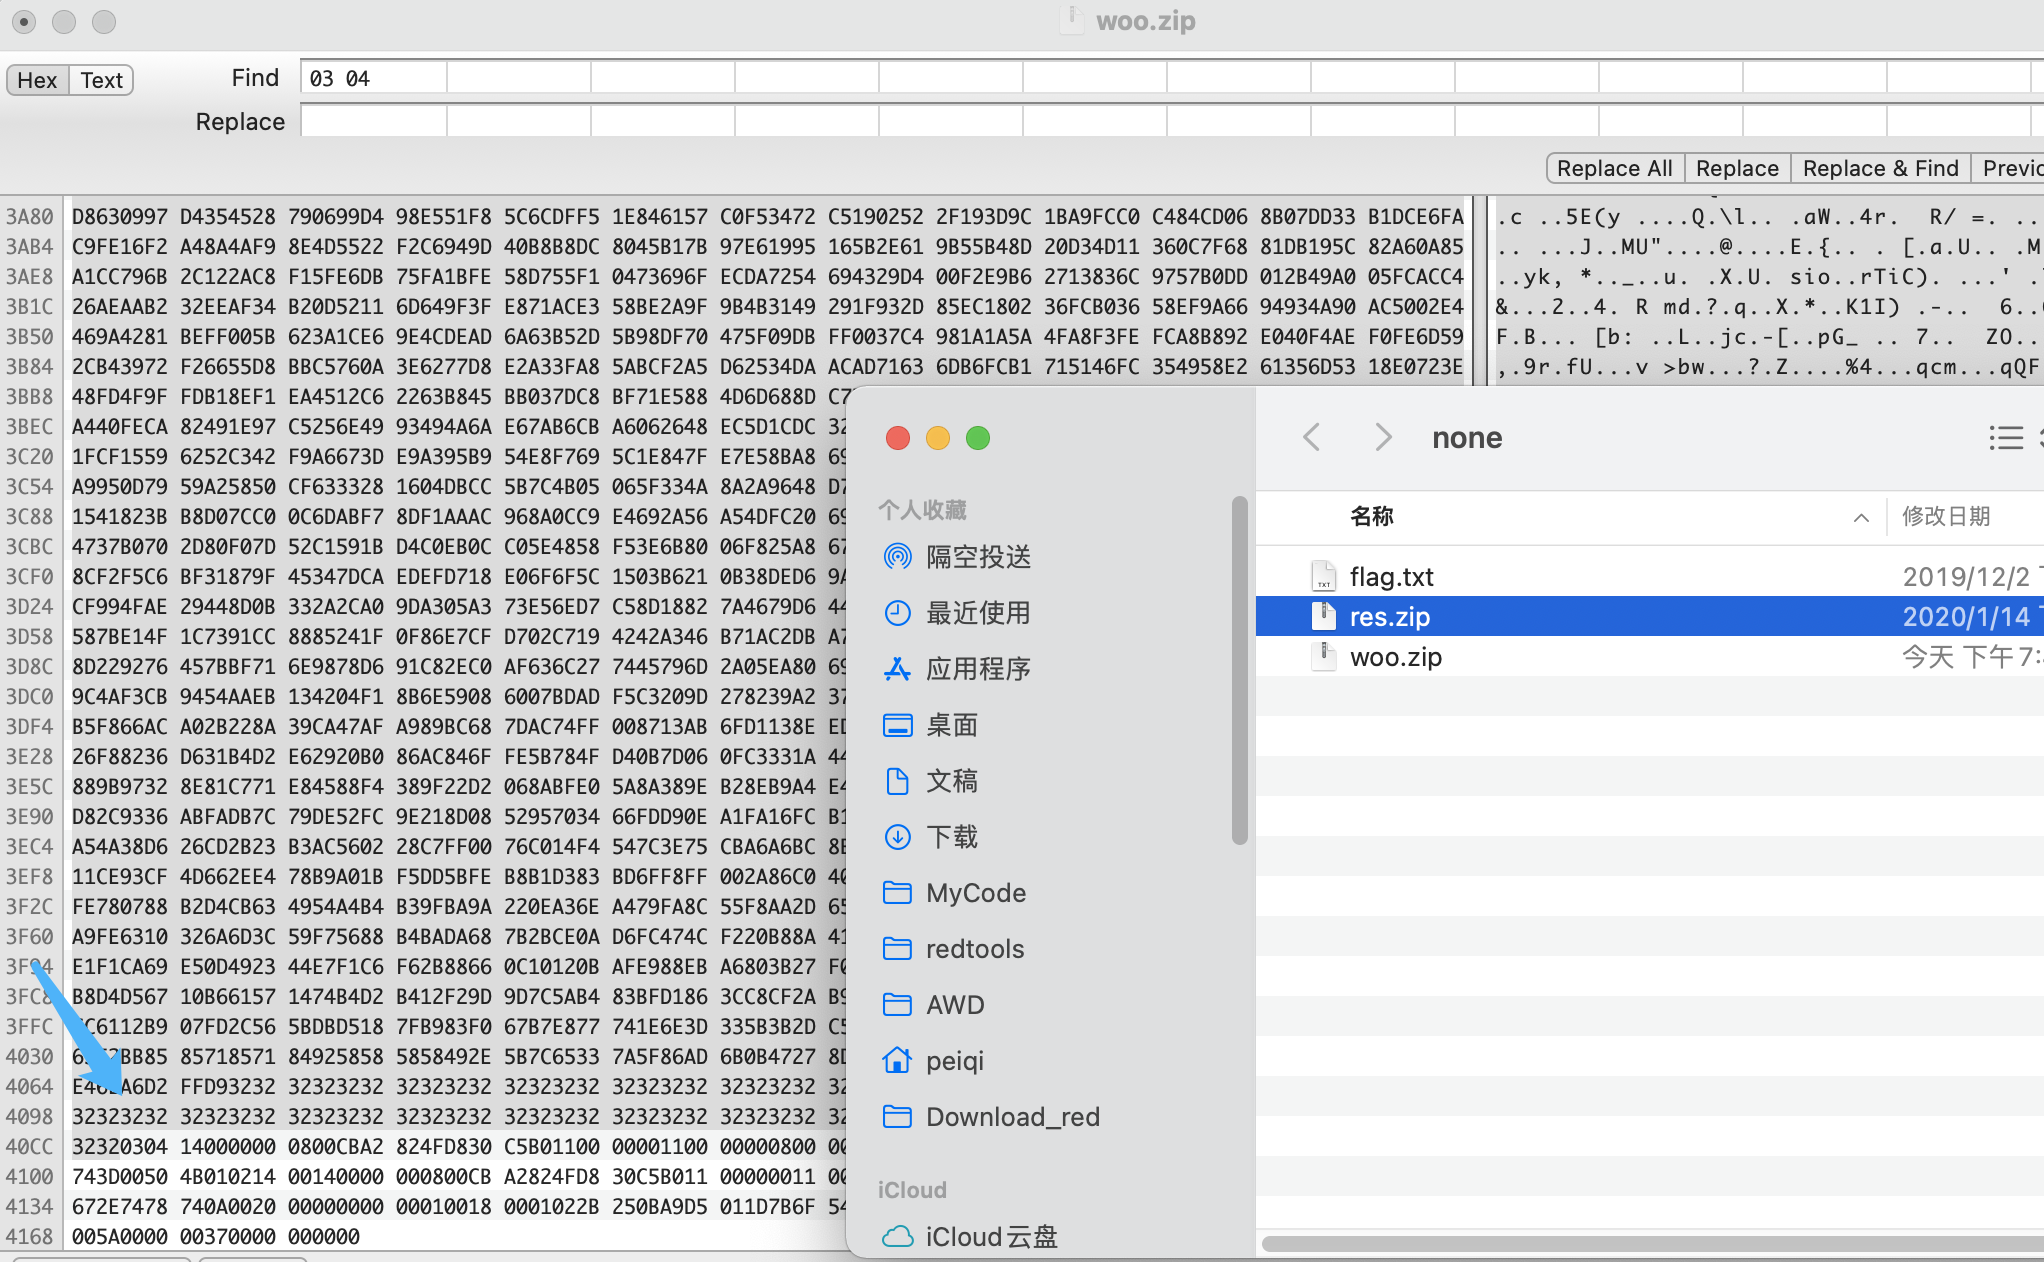Click hex value D8630997 in row 3A80
Viewport: 2044px width, 1262px height.
pos(120,216)
